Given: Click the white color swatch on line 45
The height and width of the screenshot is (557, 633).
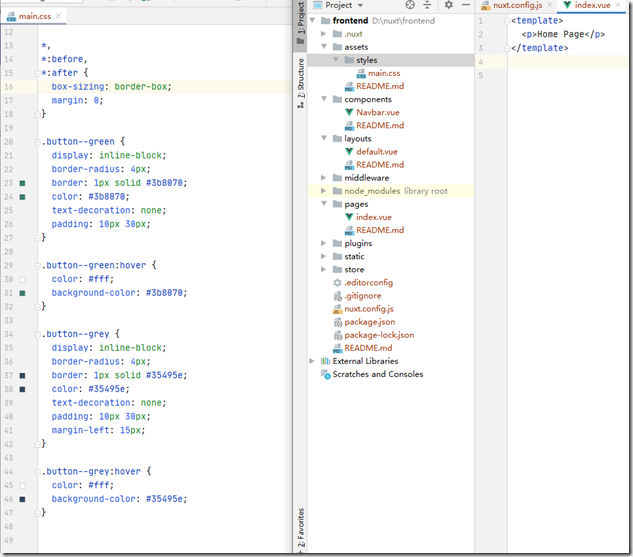Looking at the screenshot, I should [23, 486].
